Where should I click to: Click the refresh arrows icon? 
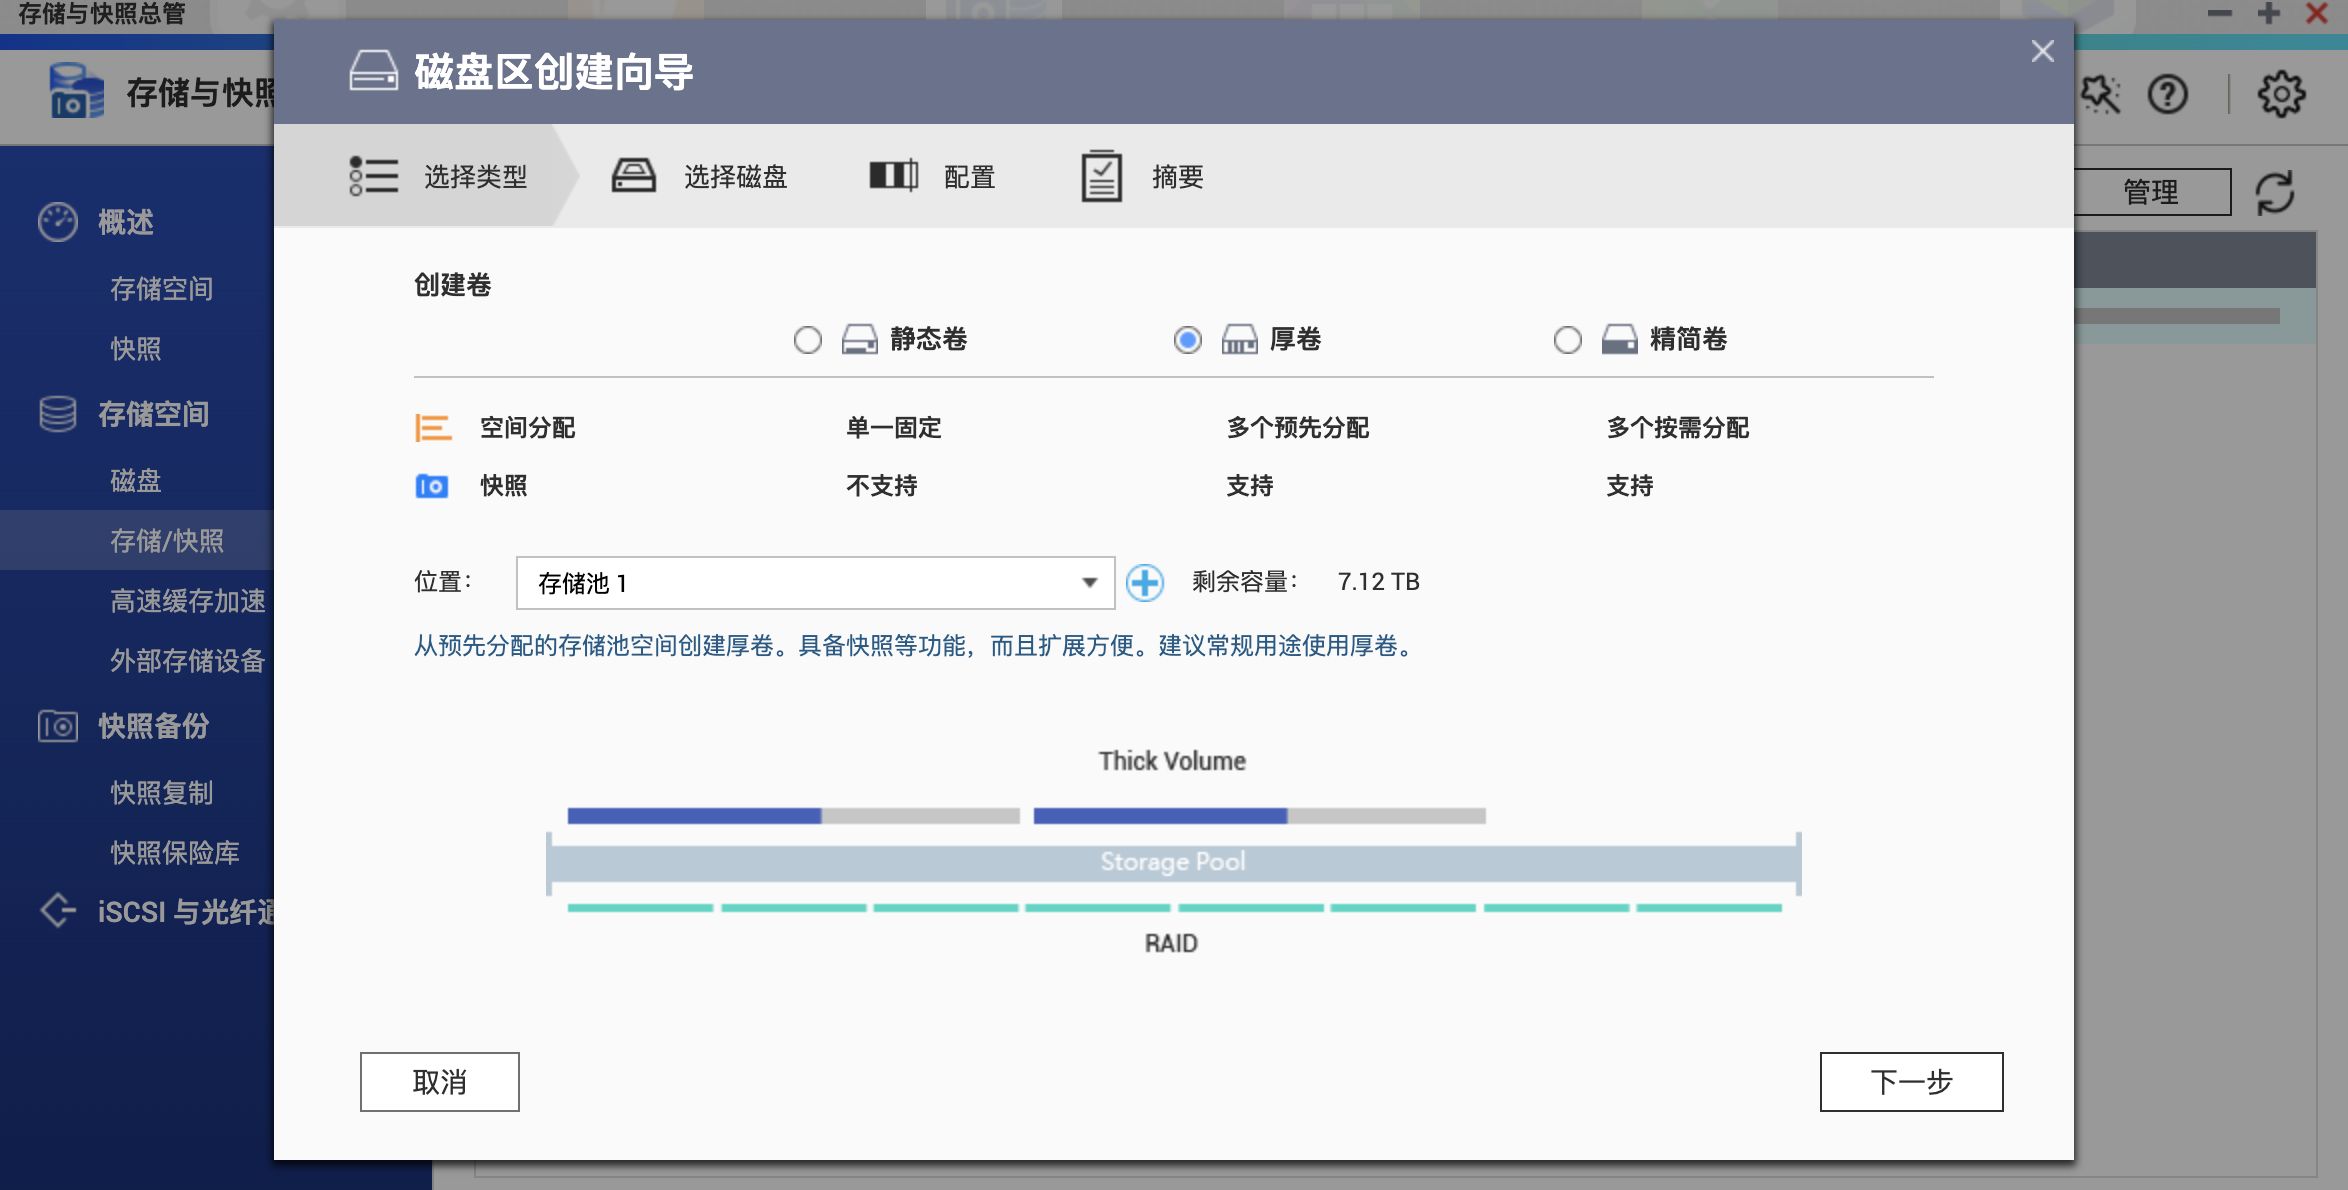pos(2274,192)
